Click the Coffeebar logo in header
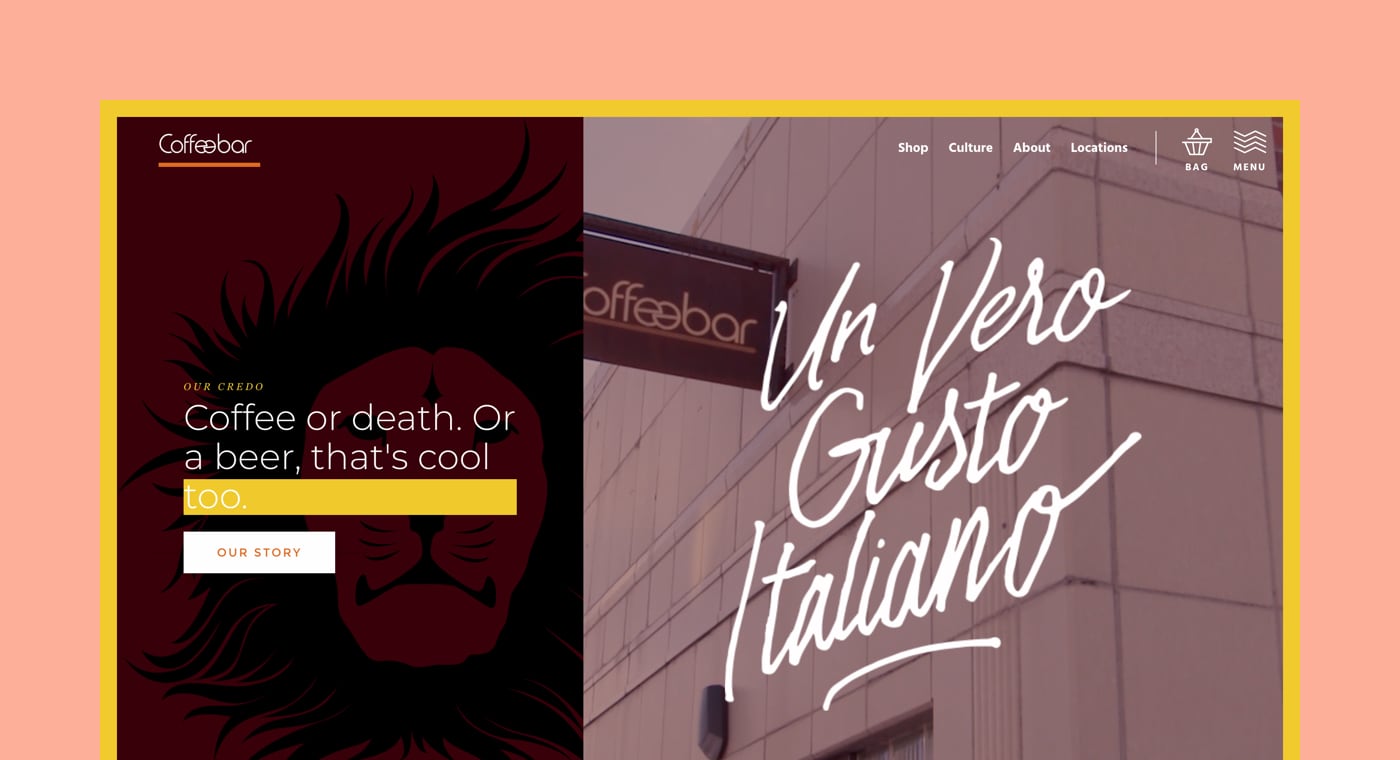The image size is (1400, 760). pos(205,145)
